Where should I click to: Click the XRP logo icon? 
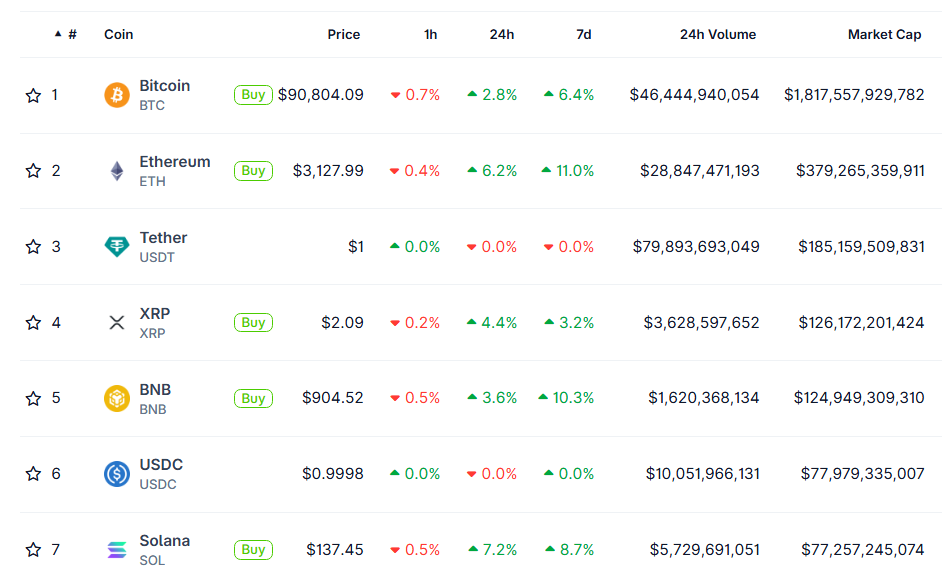pos(117,322)
